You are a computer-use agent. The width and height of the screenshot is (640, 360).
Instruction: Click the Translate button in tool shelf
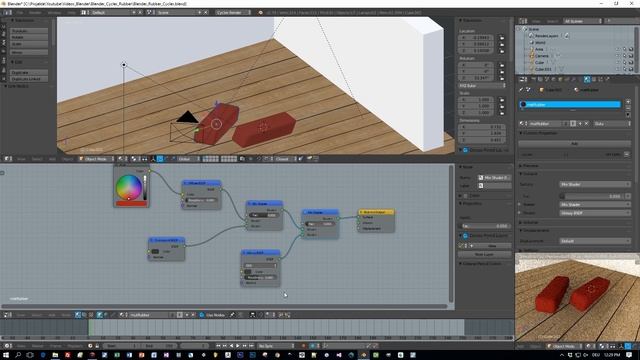[x=29, y=31]
